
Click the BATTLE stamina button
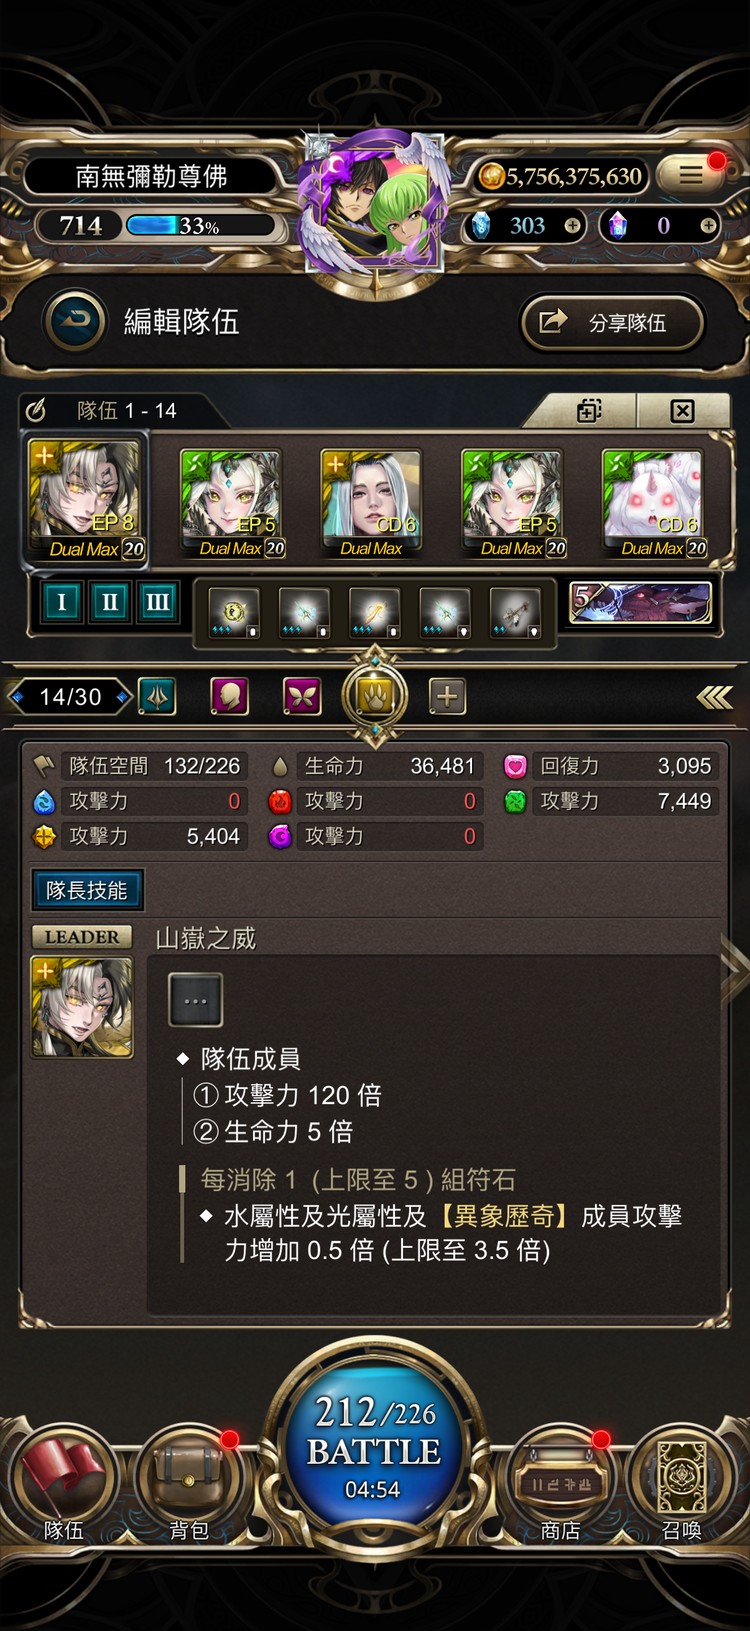374,1447
